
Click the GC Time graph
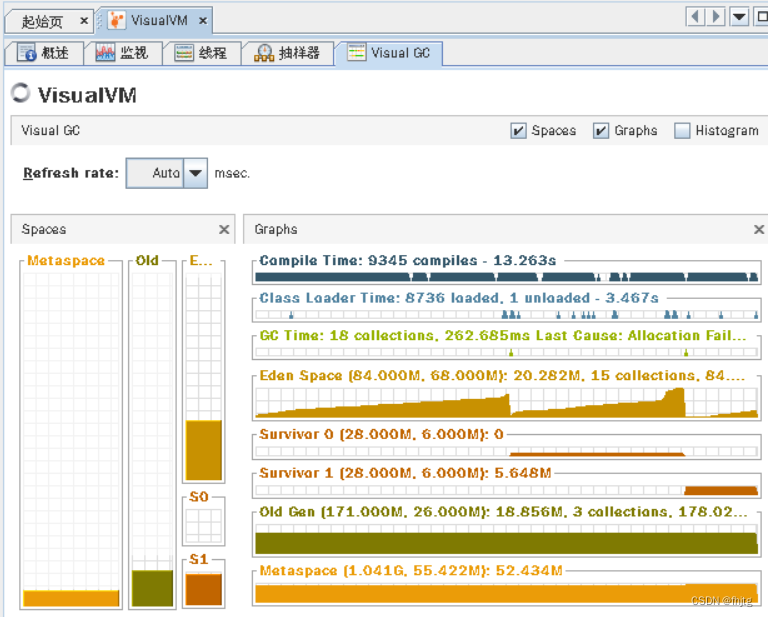(506, 352)
